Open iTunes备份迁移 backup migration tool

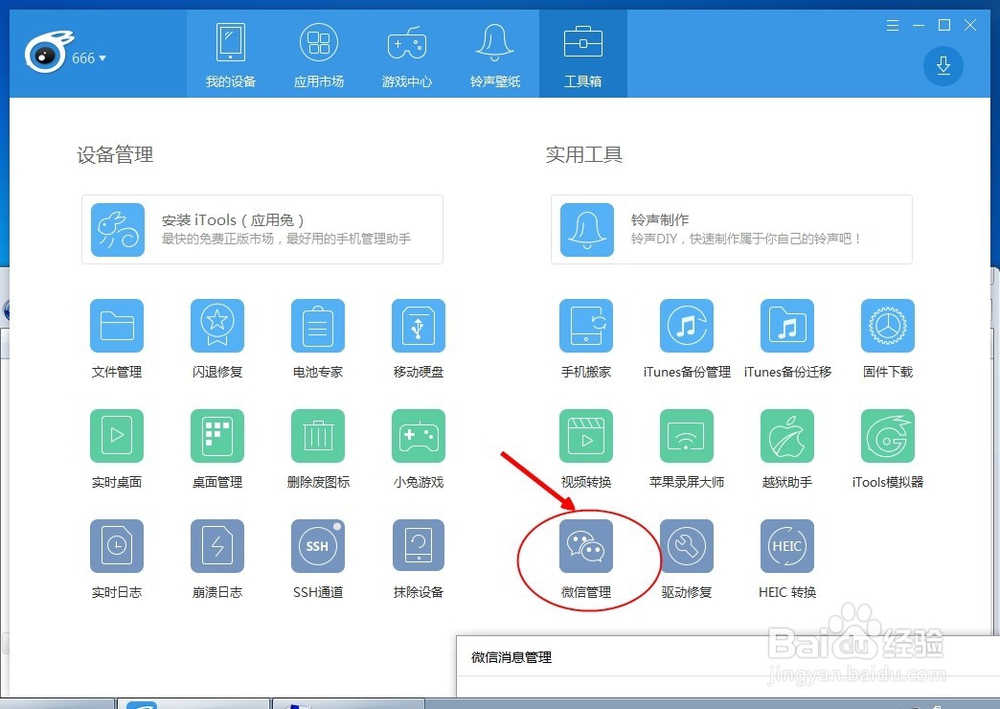(x=787, y=326)
